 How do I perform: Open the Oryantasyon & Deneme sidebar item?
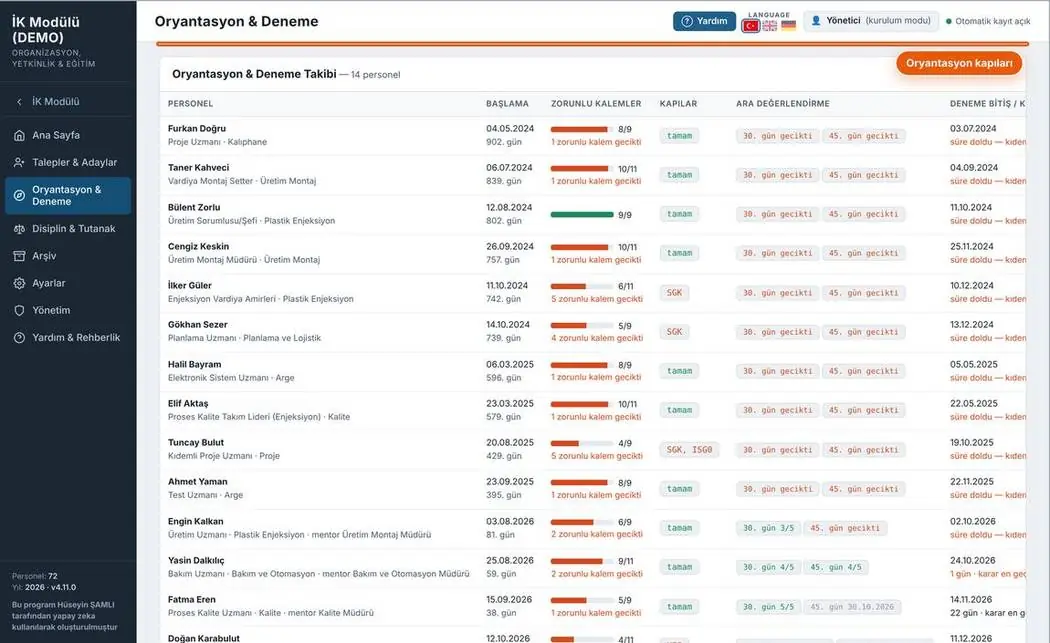pos(68,196)
